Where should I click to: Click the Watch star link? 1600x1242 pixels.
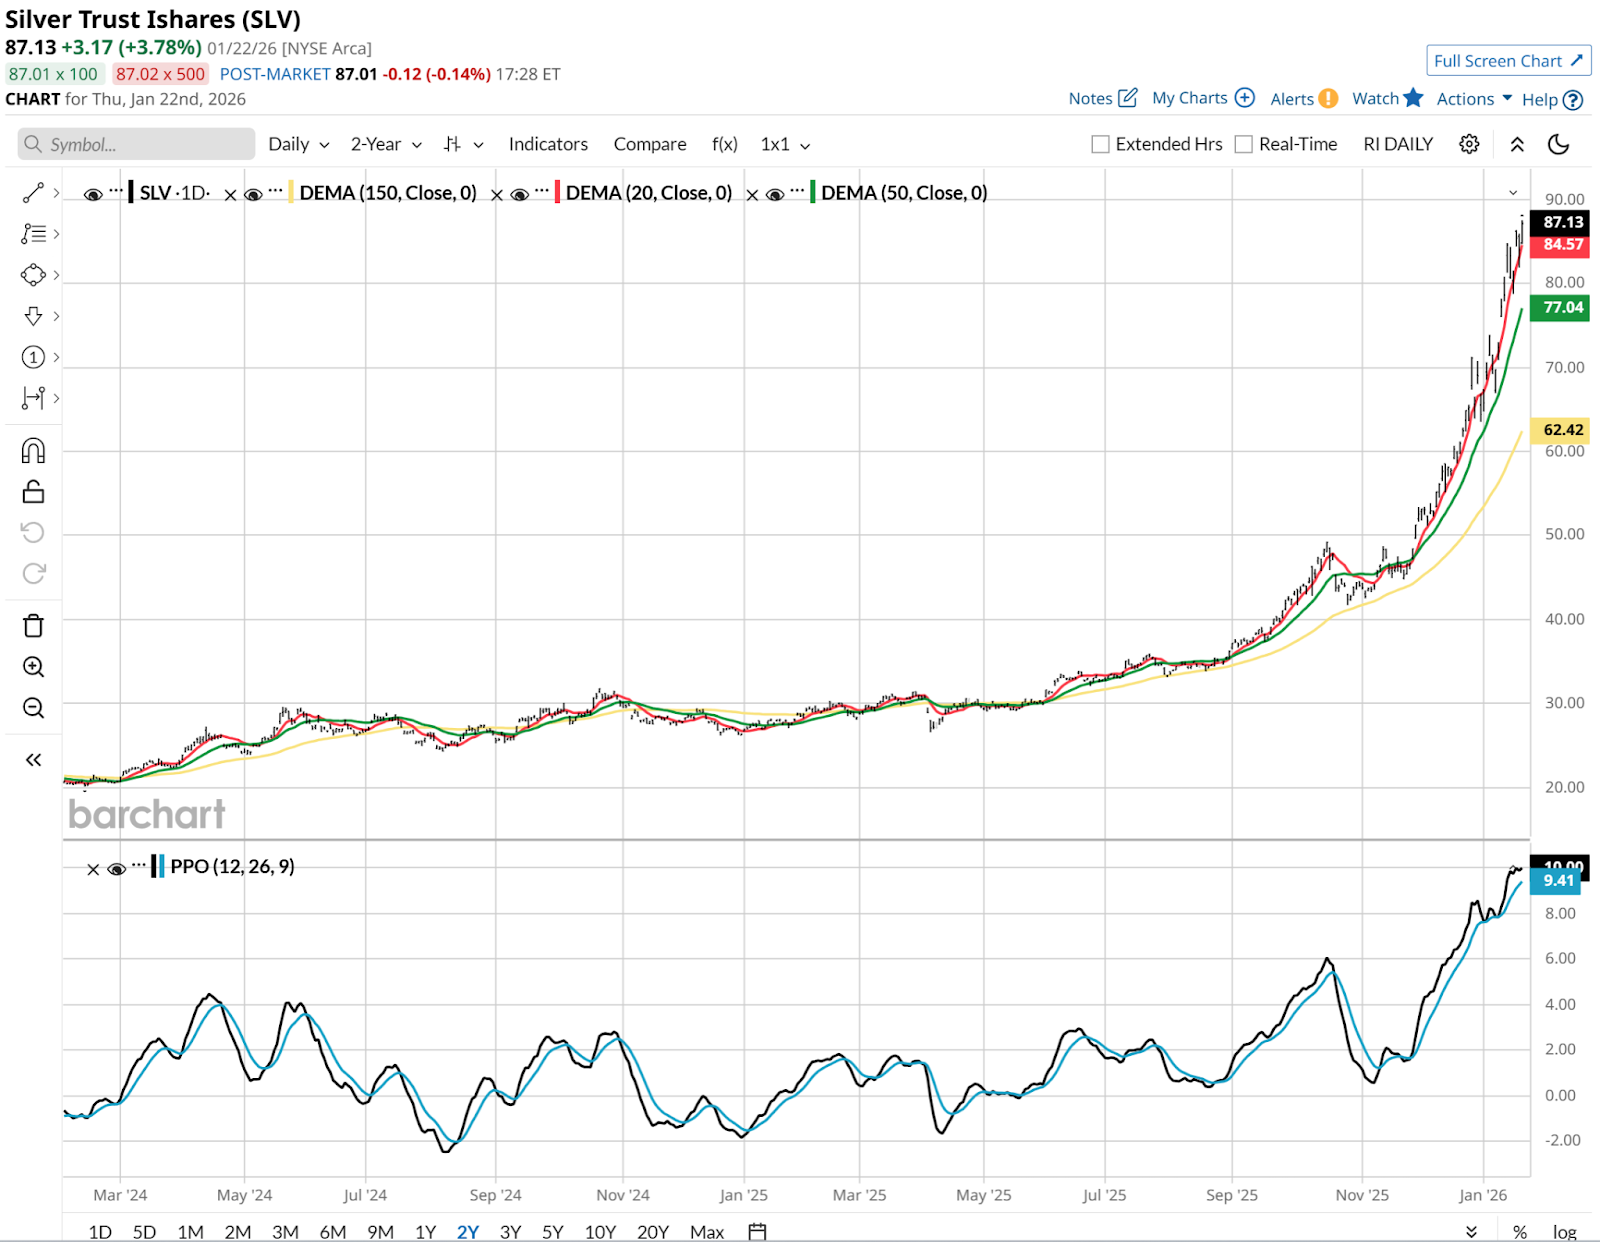pos(1387,98)
